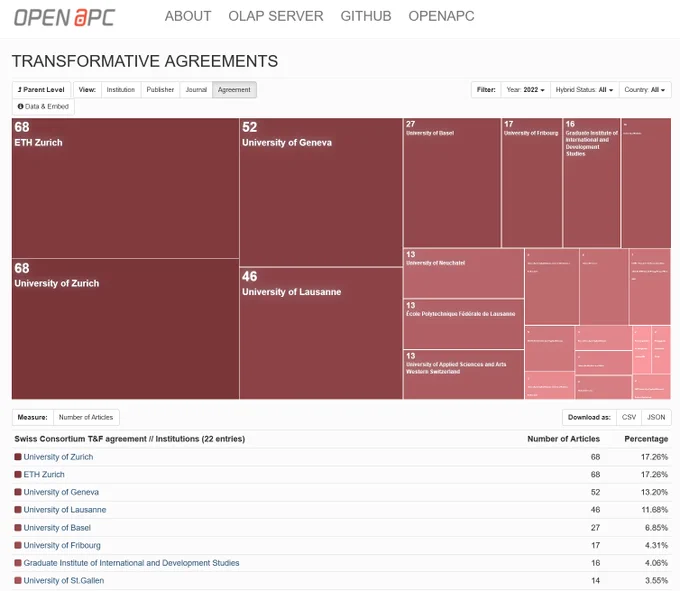Viewport: 680px width, 591px height.
Task: Download data as CSV
Action: point(629,417)
